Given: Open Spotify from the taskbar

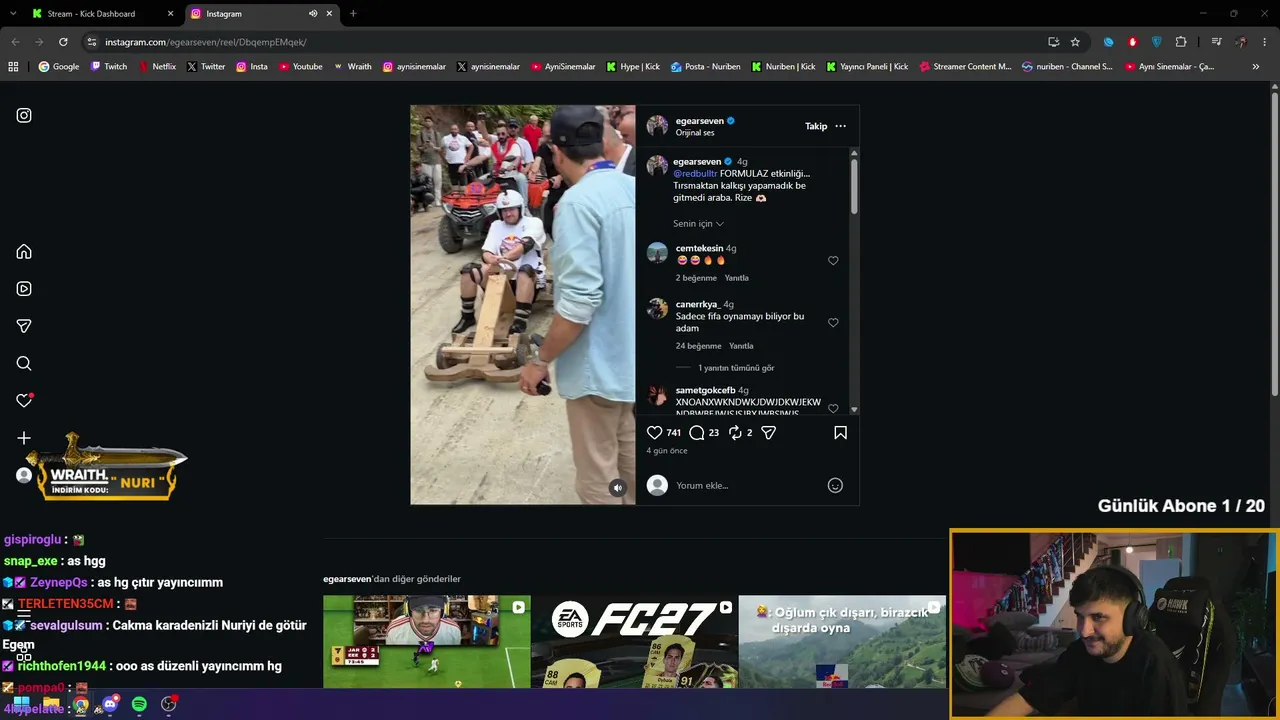Looking at the screenshot, I should pyautogui.click(x=139, y=705).
